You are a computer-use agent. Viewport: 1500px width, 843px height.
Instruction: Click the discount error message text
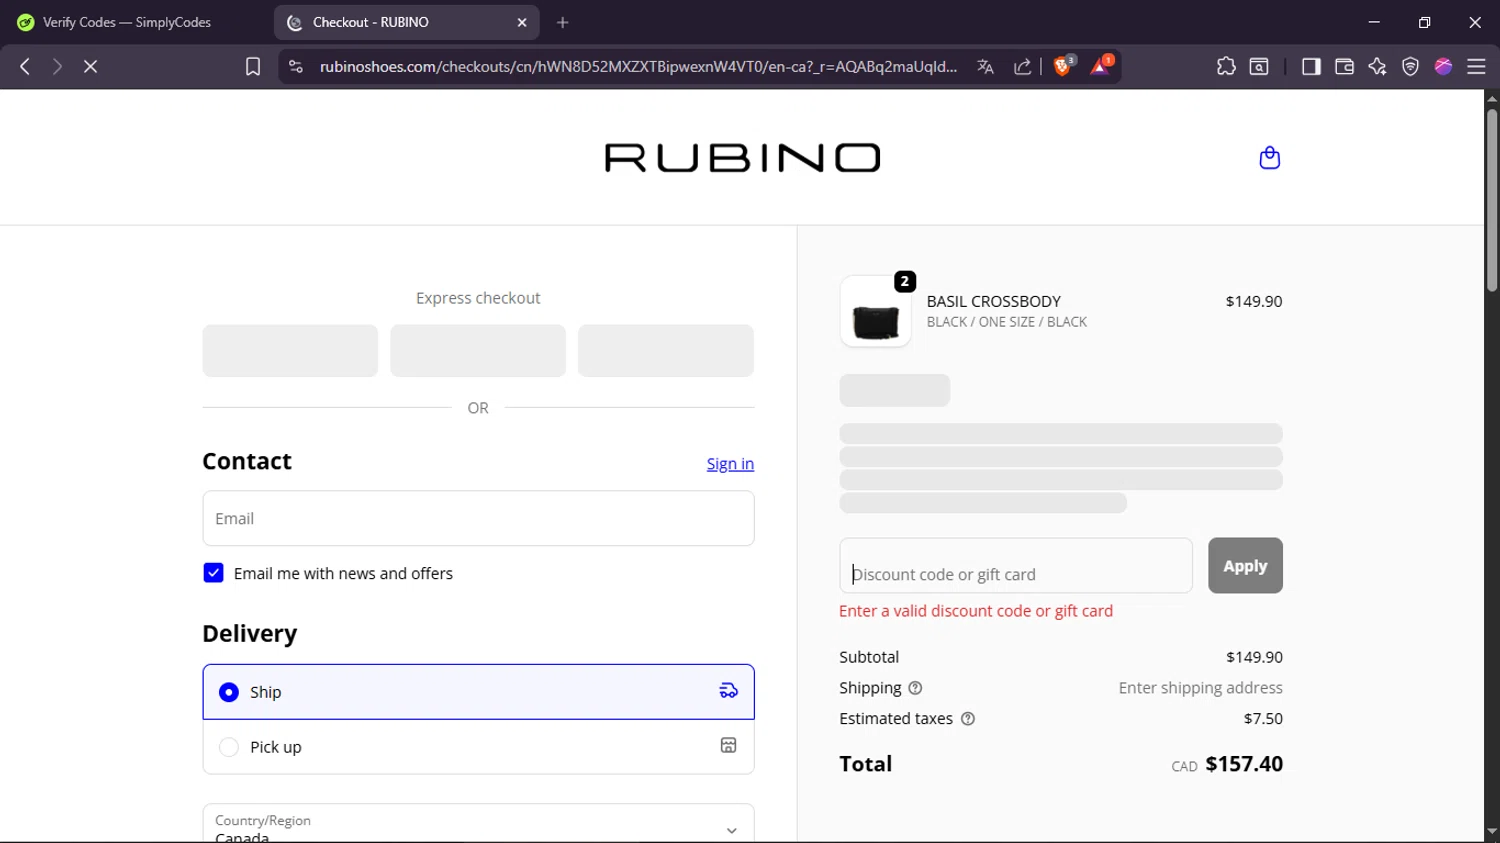976,611
